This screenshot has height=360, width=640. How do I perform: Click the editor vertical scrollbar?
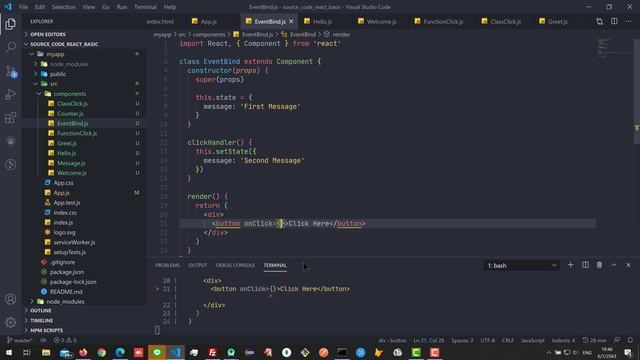[x=637, y=92]
